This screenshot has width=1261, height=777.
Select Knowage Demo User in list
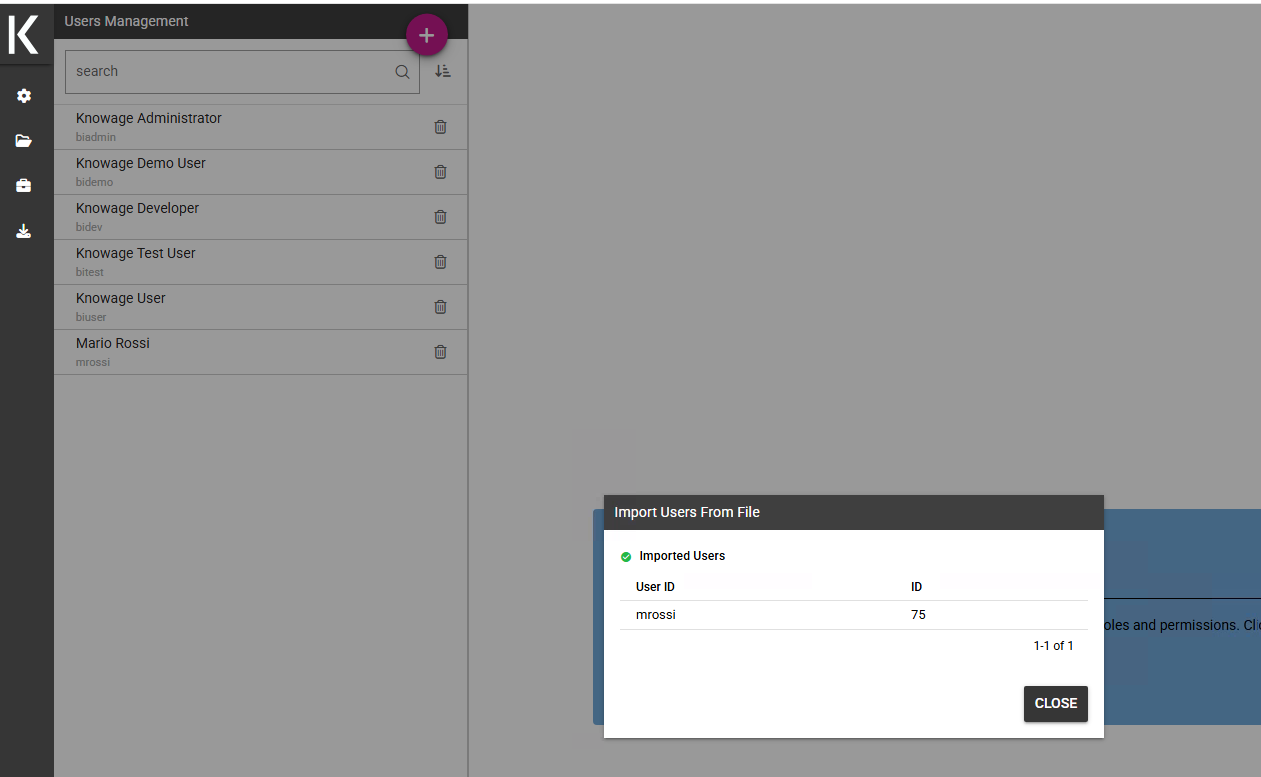click(x=260, y=172)
